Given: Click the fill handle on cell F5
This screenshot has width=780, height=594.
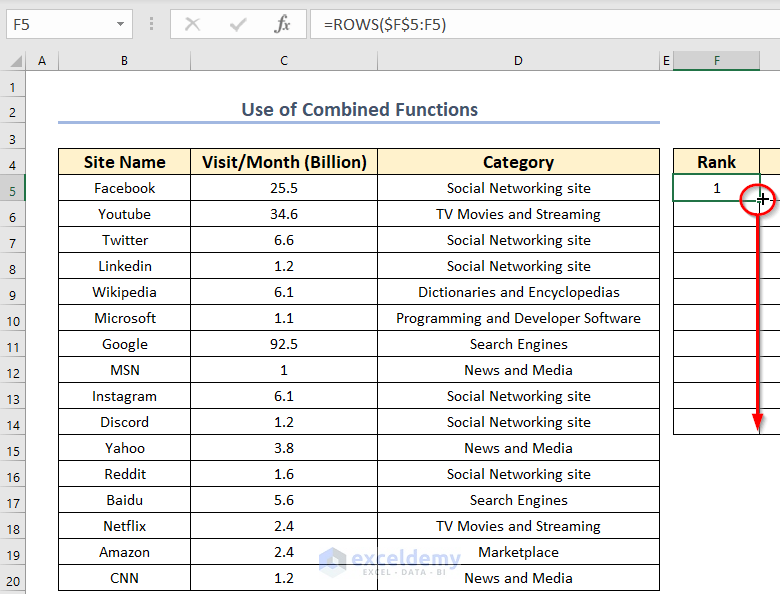Looking at the screenshot, I should (x=760, y=200).
